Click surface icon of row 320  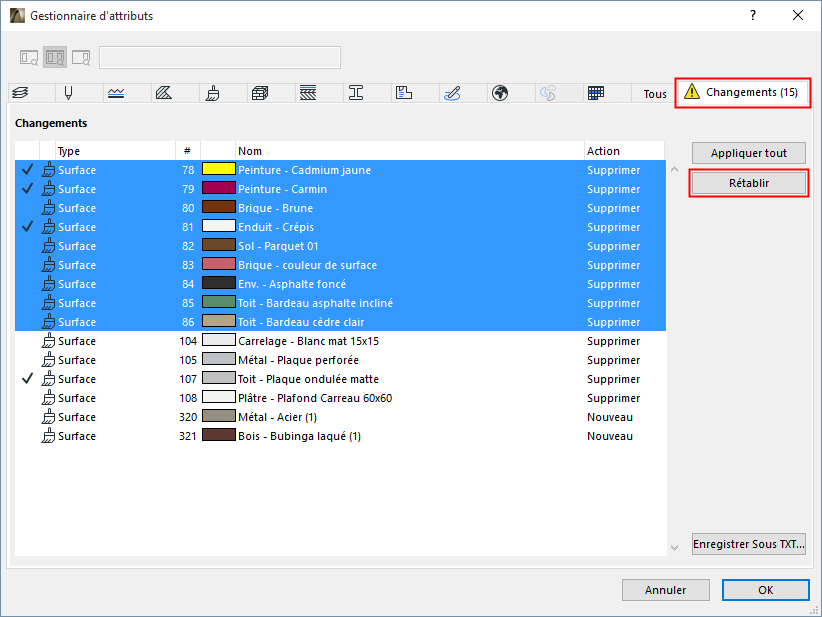[x=48, y=417]
